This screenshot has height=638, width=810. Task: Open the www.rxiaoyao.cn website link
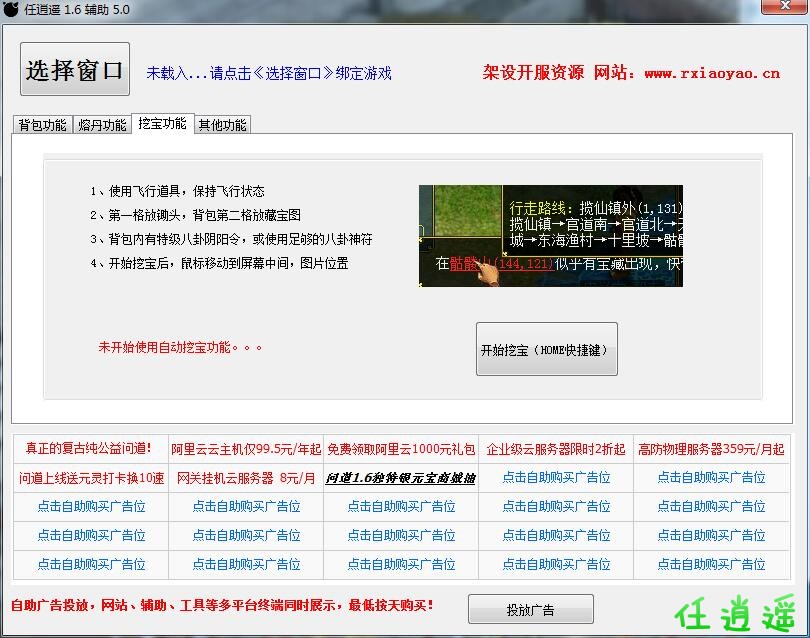pyautogui.click(x=712, y=73)
